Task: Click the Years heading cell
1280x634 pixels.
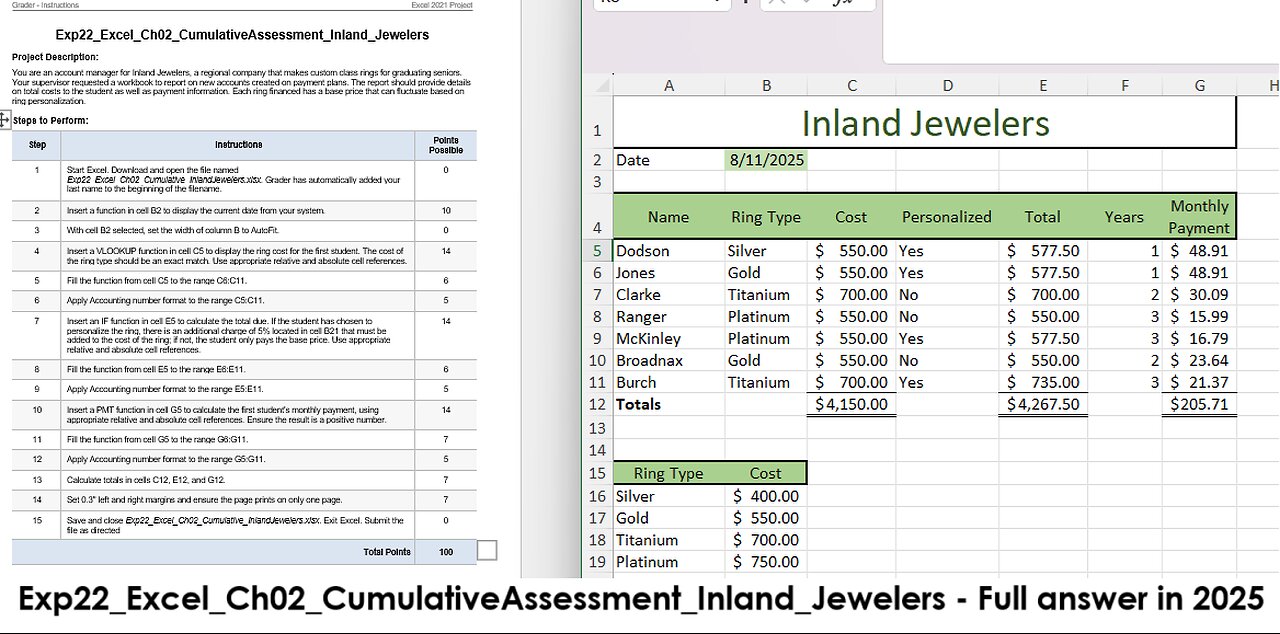Action: tap(1124, 216)
